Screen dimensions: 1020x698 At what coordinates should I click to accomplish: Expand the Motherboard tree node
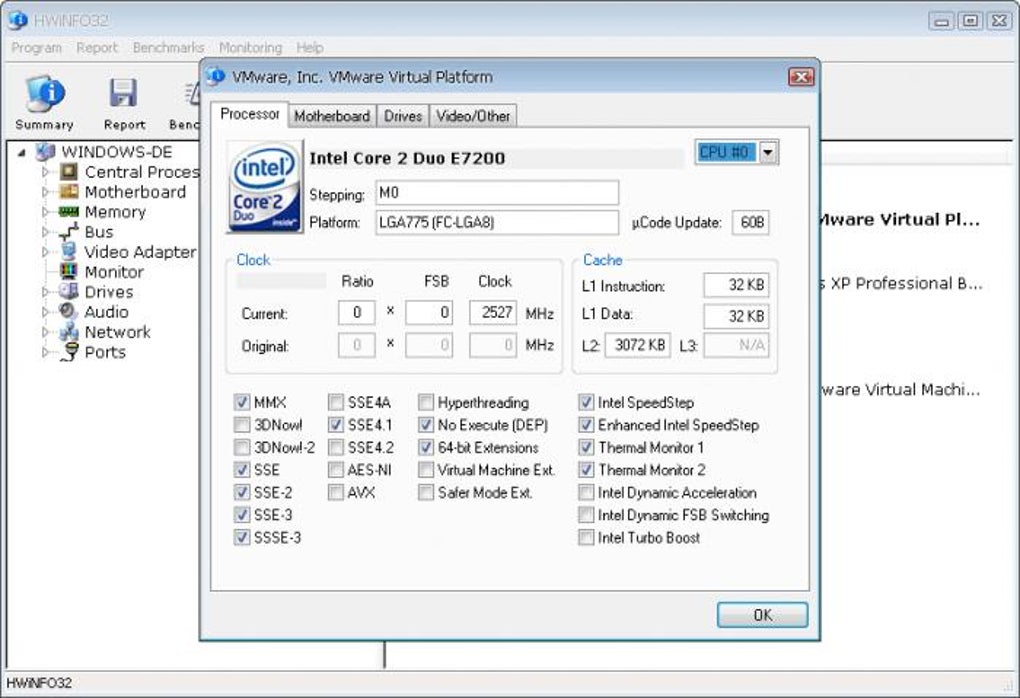coord(46,192)
